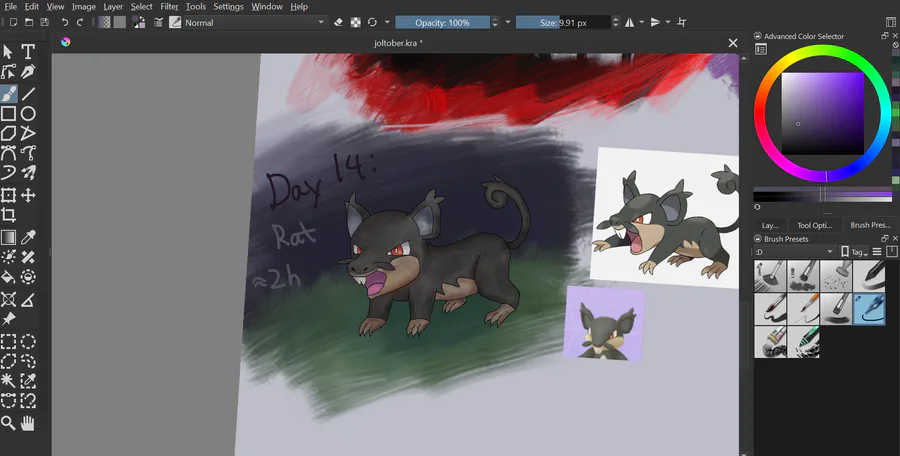
Task: Select the Text tool
Action: click(x=28, y=52)
